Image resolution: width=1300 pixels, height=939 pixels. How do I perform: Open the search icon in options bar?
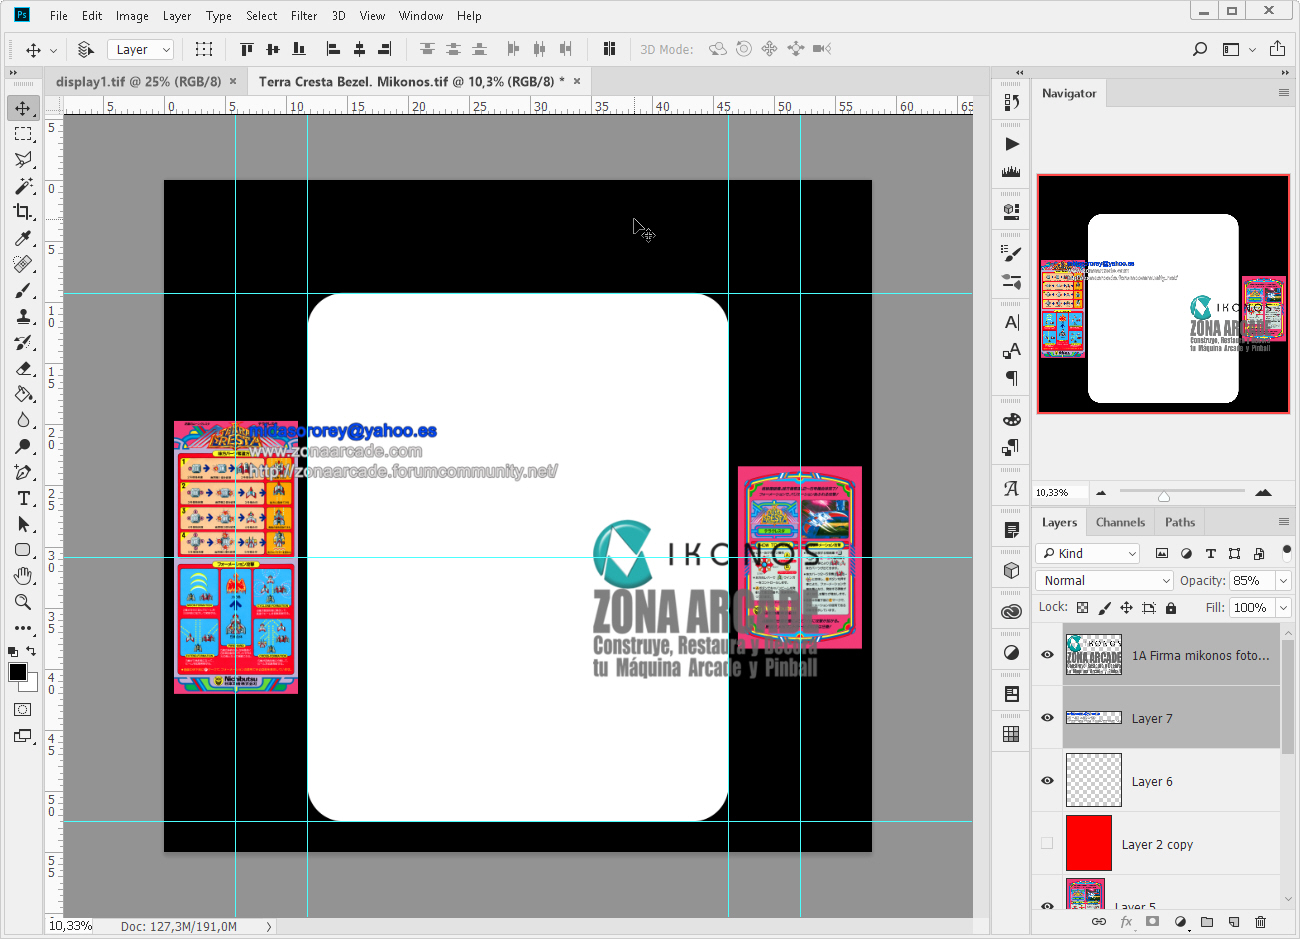coord(1200,49)
